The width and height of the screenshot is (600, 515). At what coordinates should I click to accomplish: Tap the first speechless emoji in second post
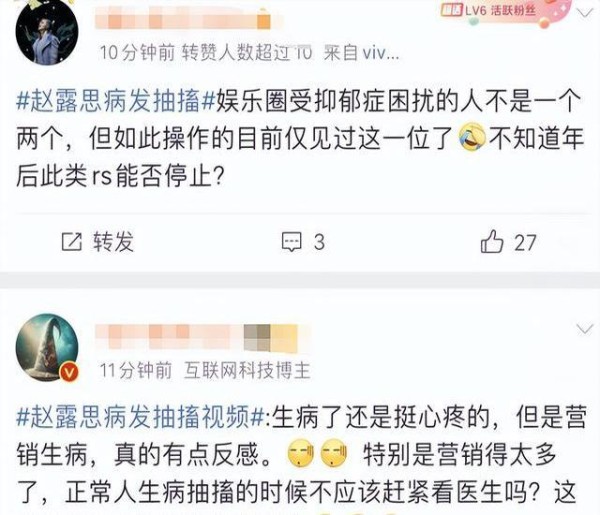tap(301, 454)
